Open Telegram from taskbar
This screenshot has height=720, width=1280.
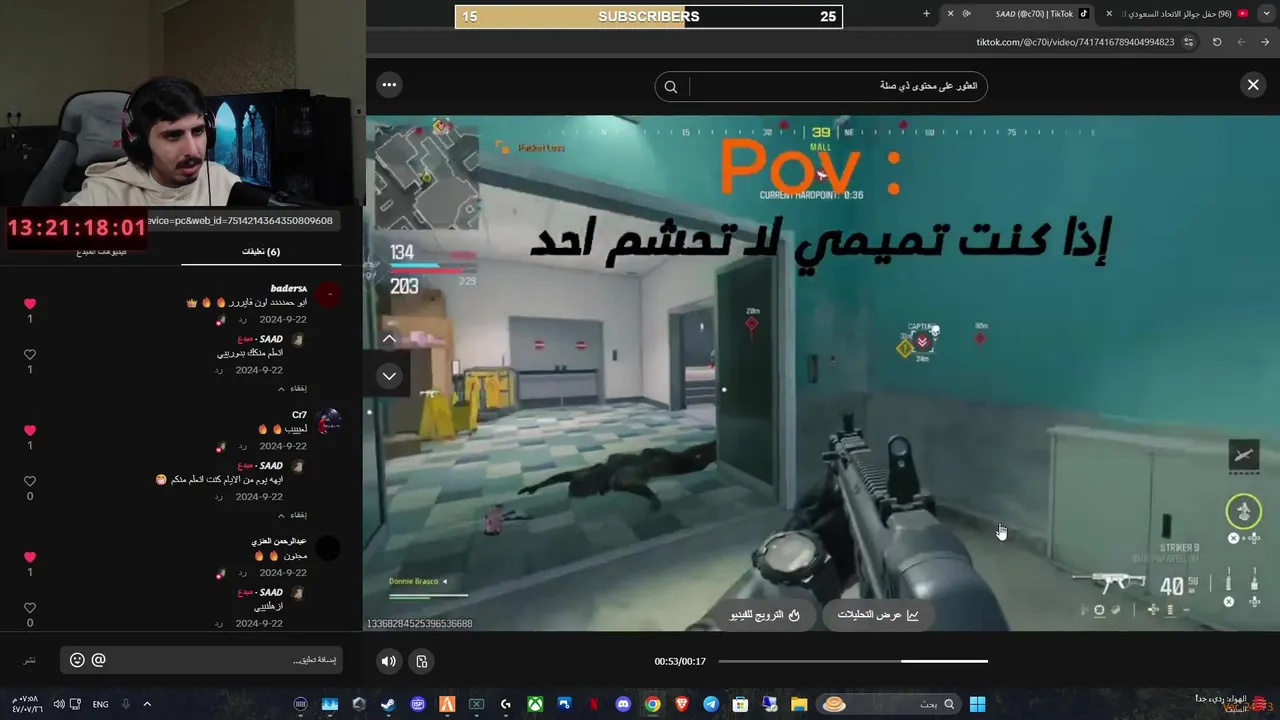tap(711, 704)
